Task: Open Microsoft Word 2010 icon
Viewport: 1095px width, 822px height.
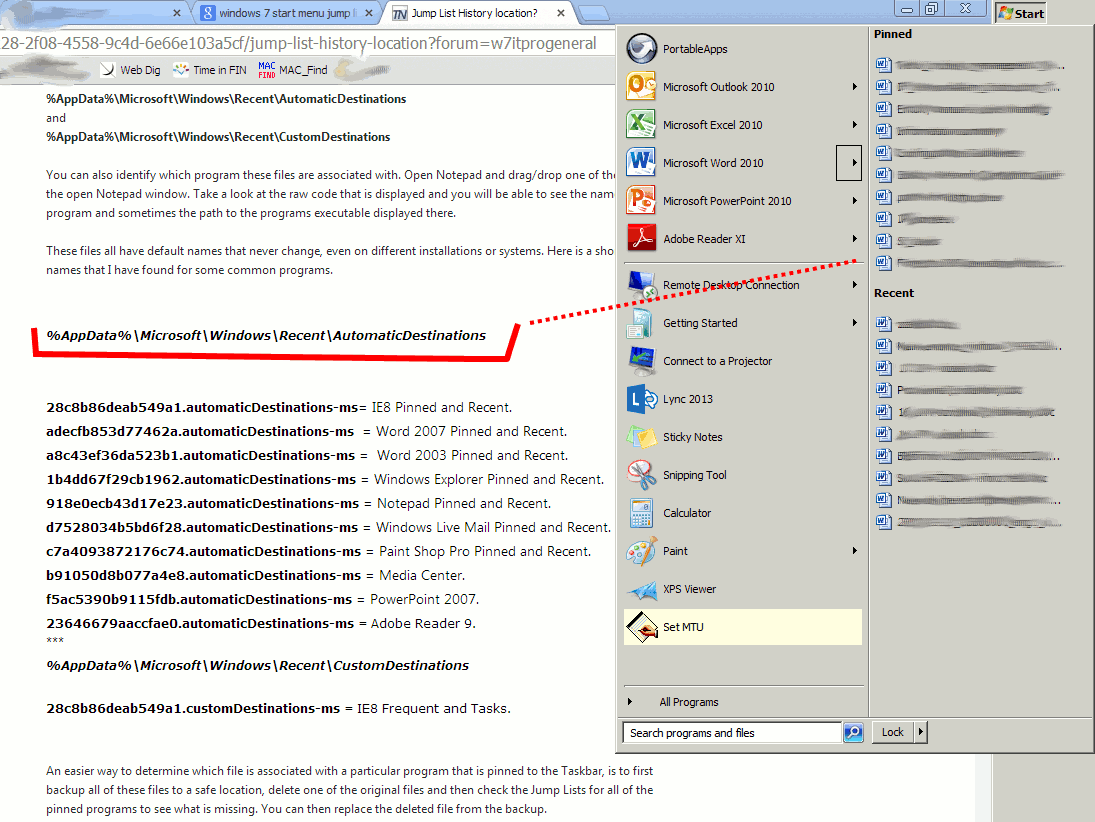Action: tap(641, 162)
